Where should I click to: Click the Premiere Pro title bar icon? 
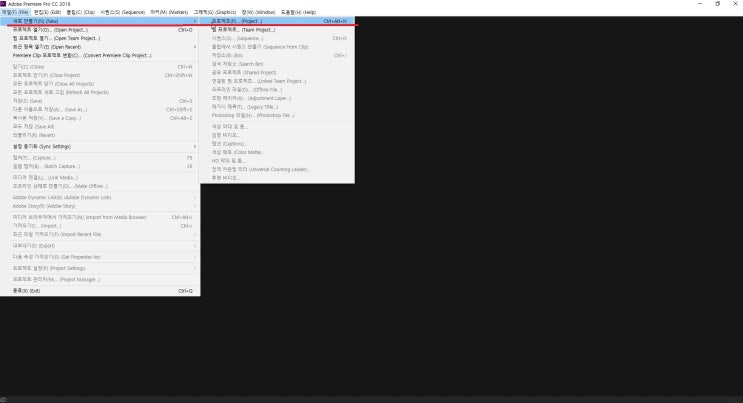click(x=3, y=4)
